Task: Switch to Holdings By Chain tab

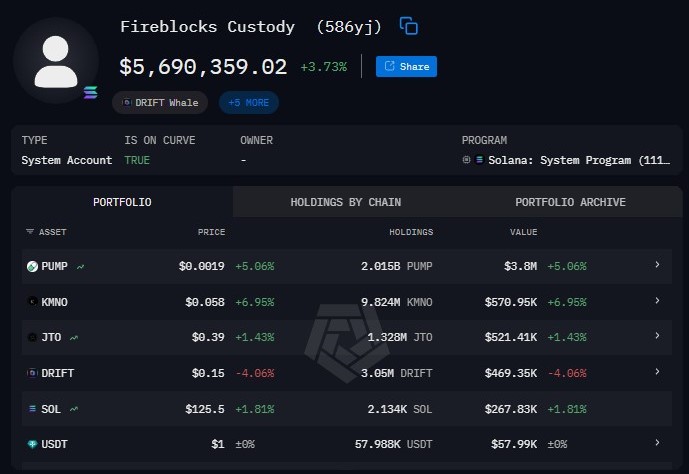Action: point(345,202)
